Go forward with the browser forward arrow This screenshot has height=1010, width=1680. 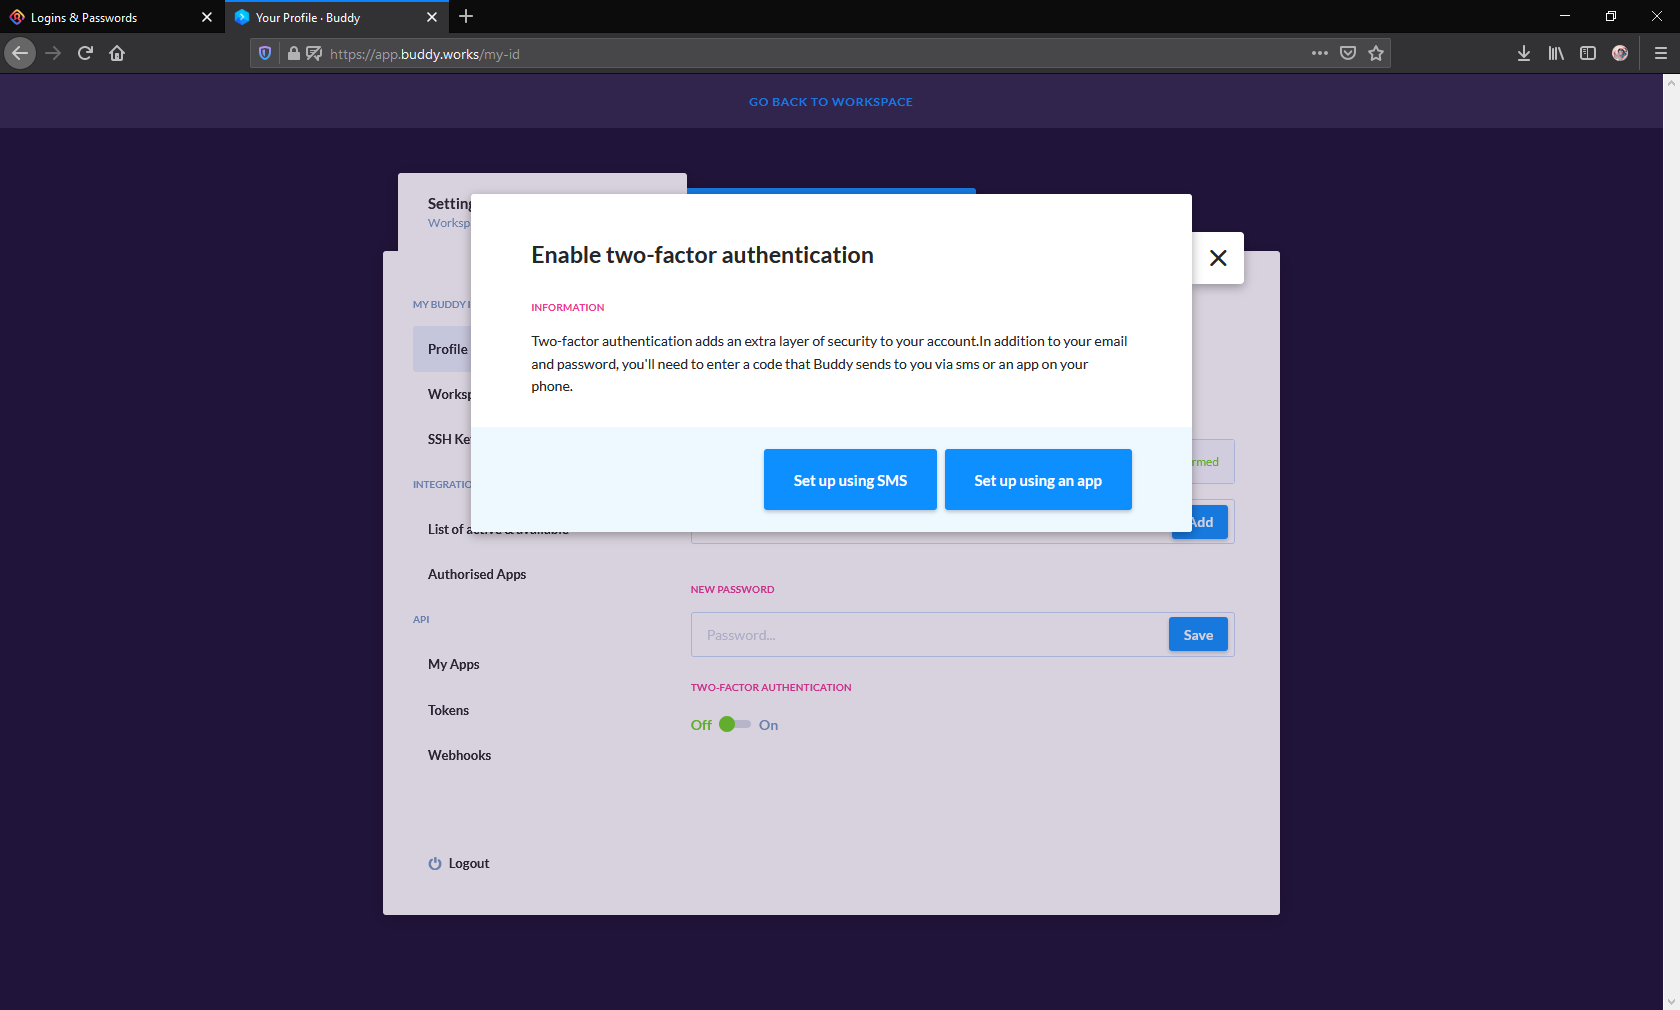coord(53,53)
